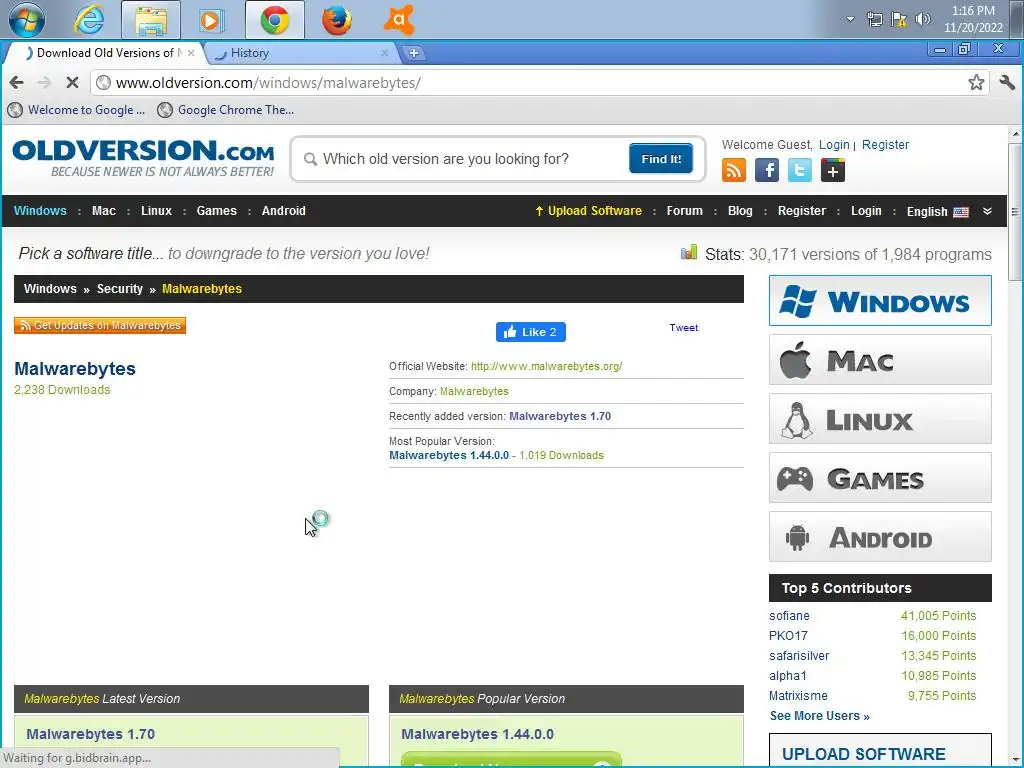Viewport: 1024px width, 768px height.
Task: Open Windows Explorer from the taskbar
Action: tap(151, 20)
